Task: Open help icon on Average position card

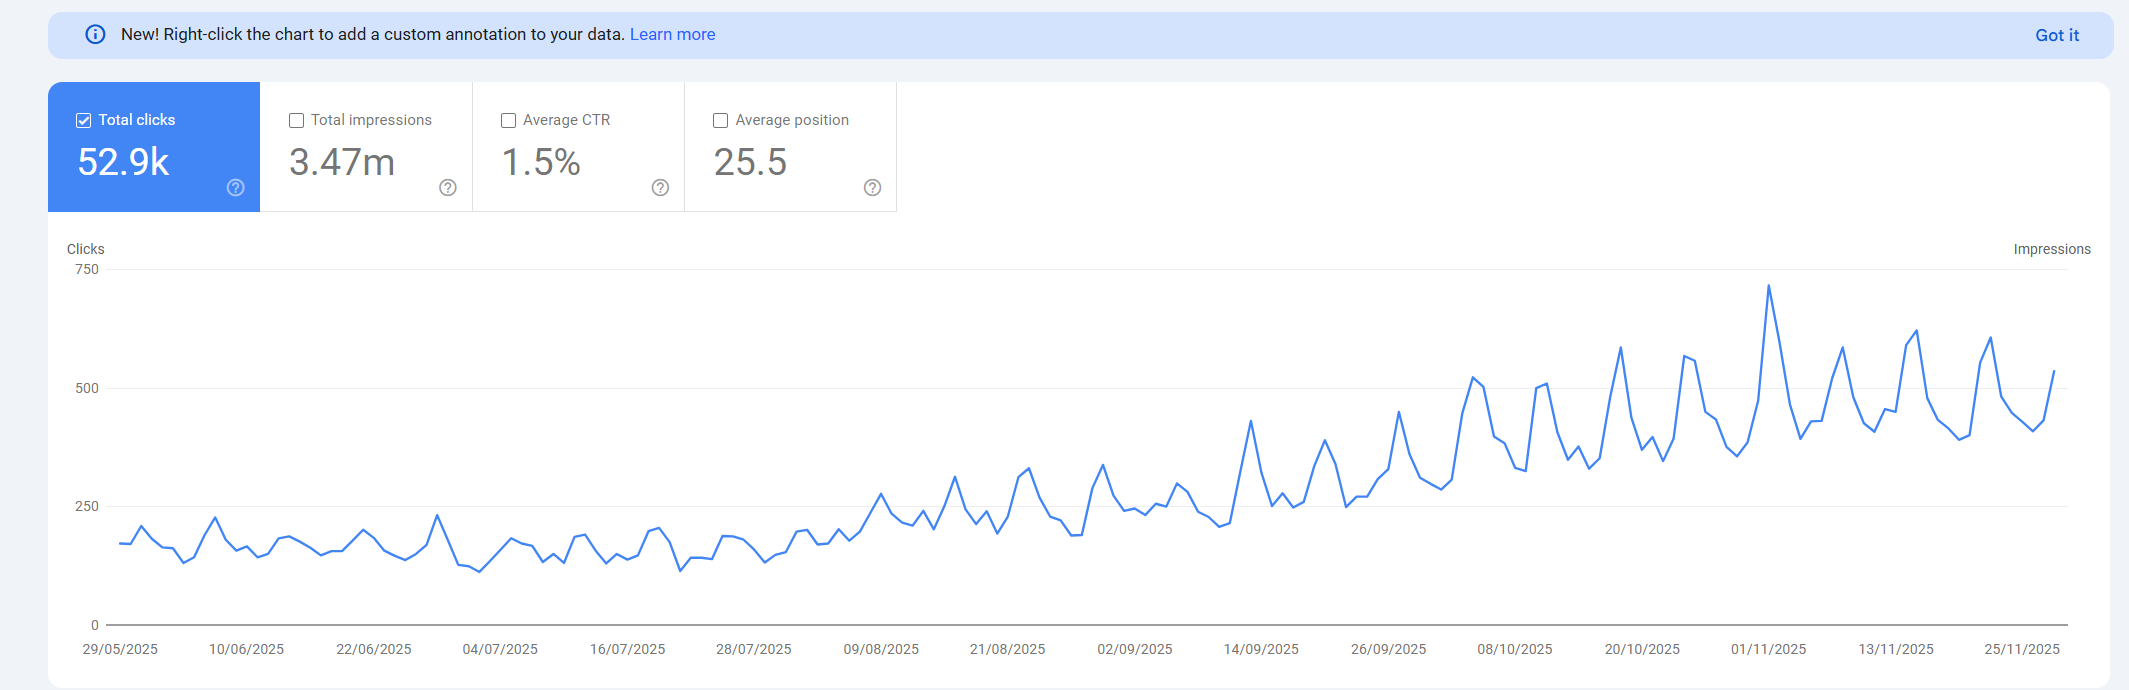Action: (872, 188)
